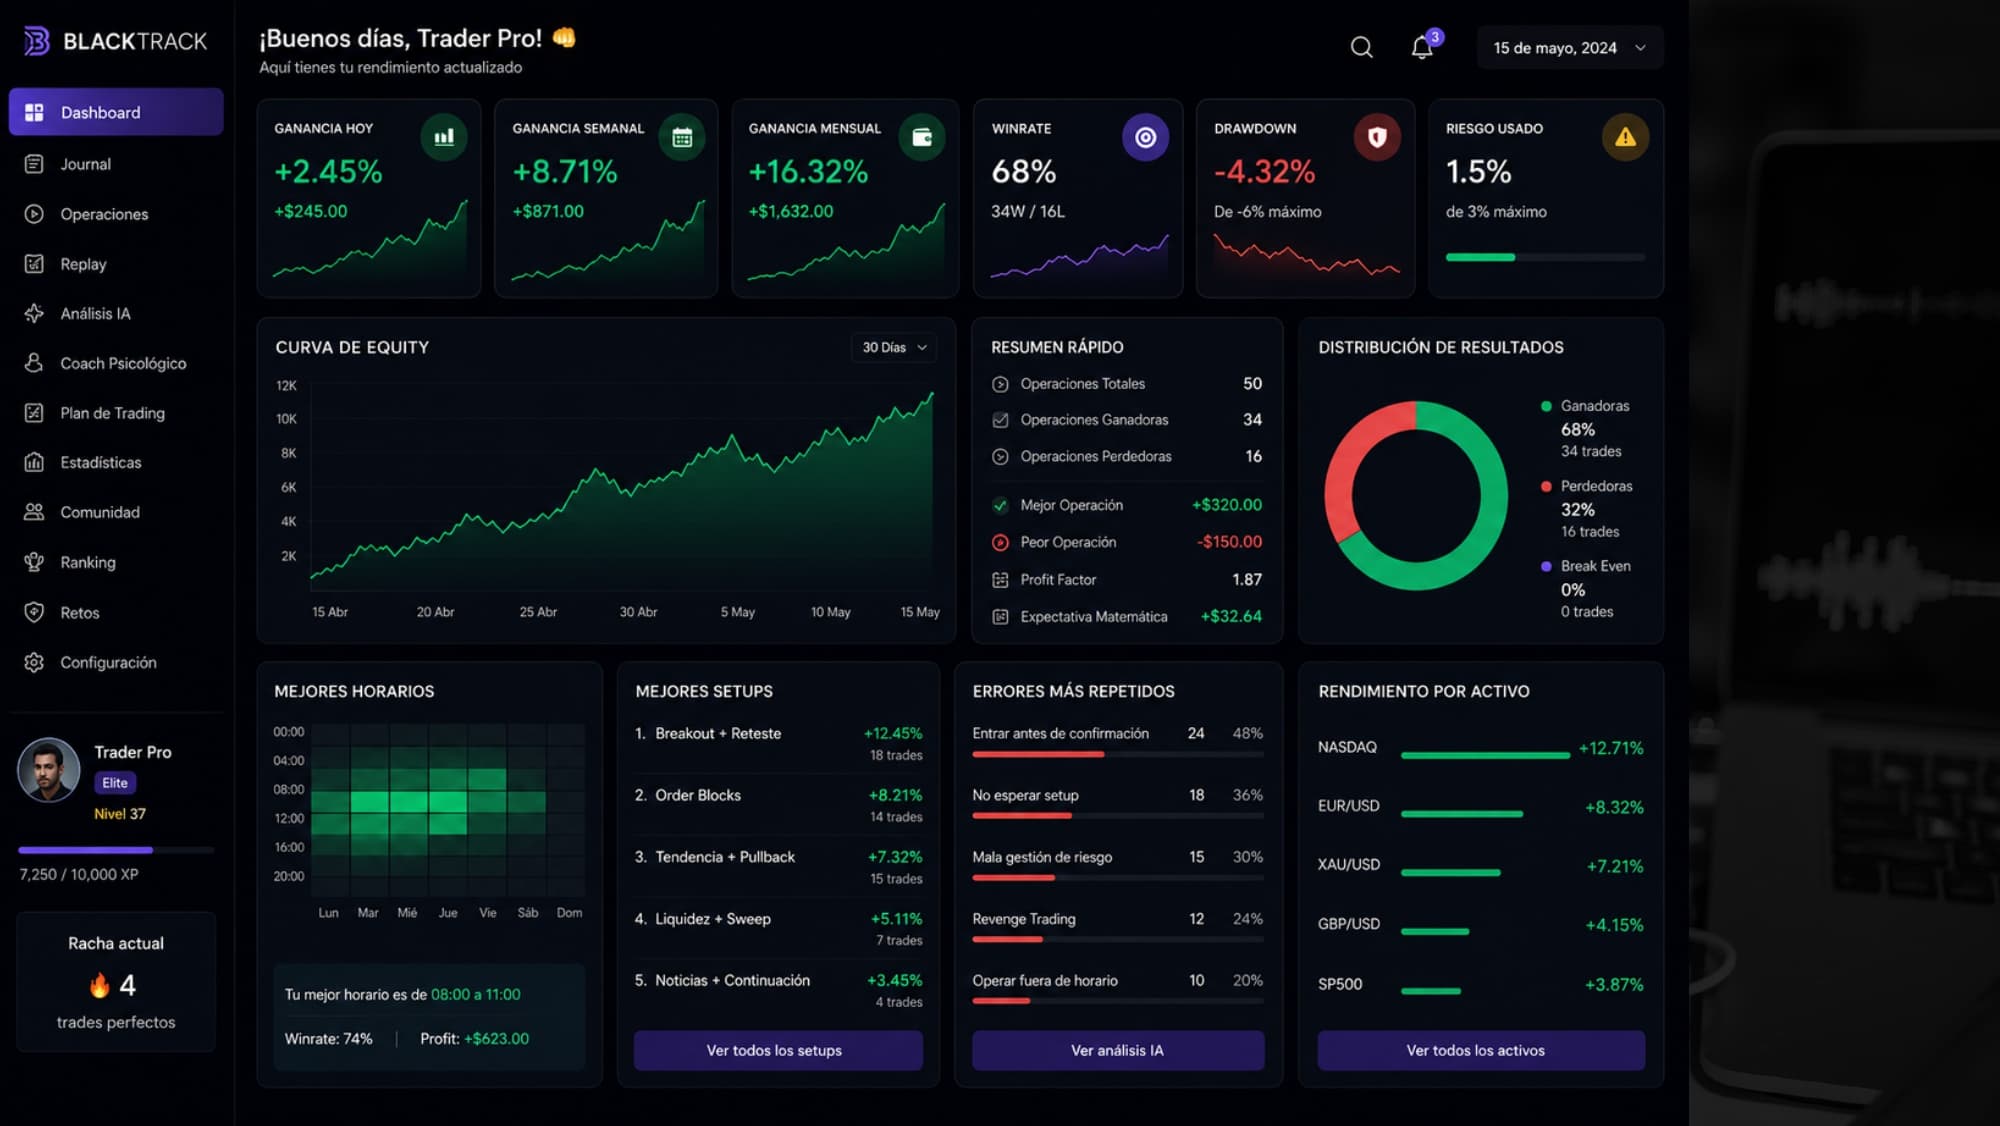Screen dimensions: 2000x1126
Task: Click the Expectativa Matemática icon
Action: click(1000, 617)
